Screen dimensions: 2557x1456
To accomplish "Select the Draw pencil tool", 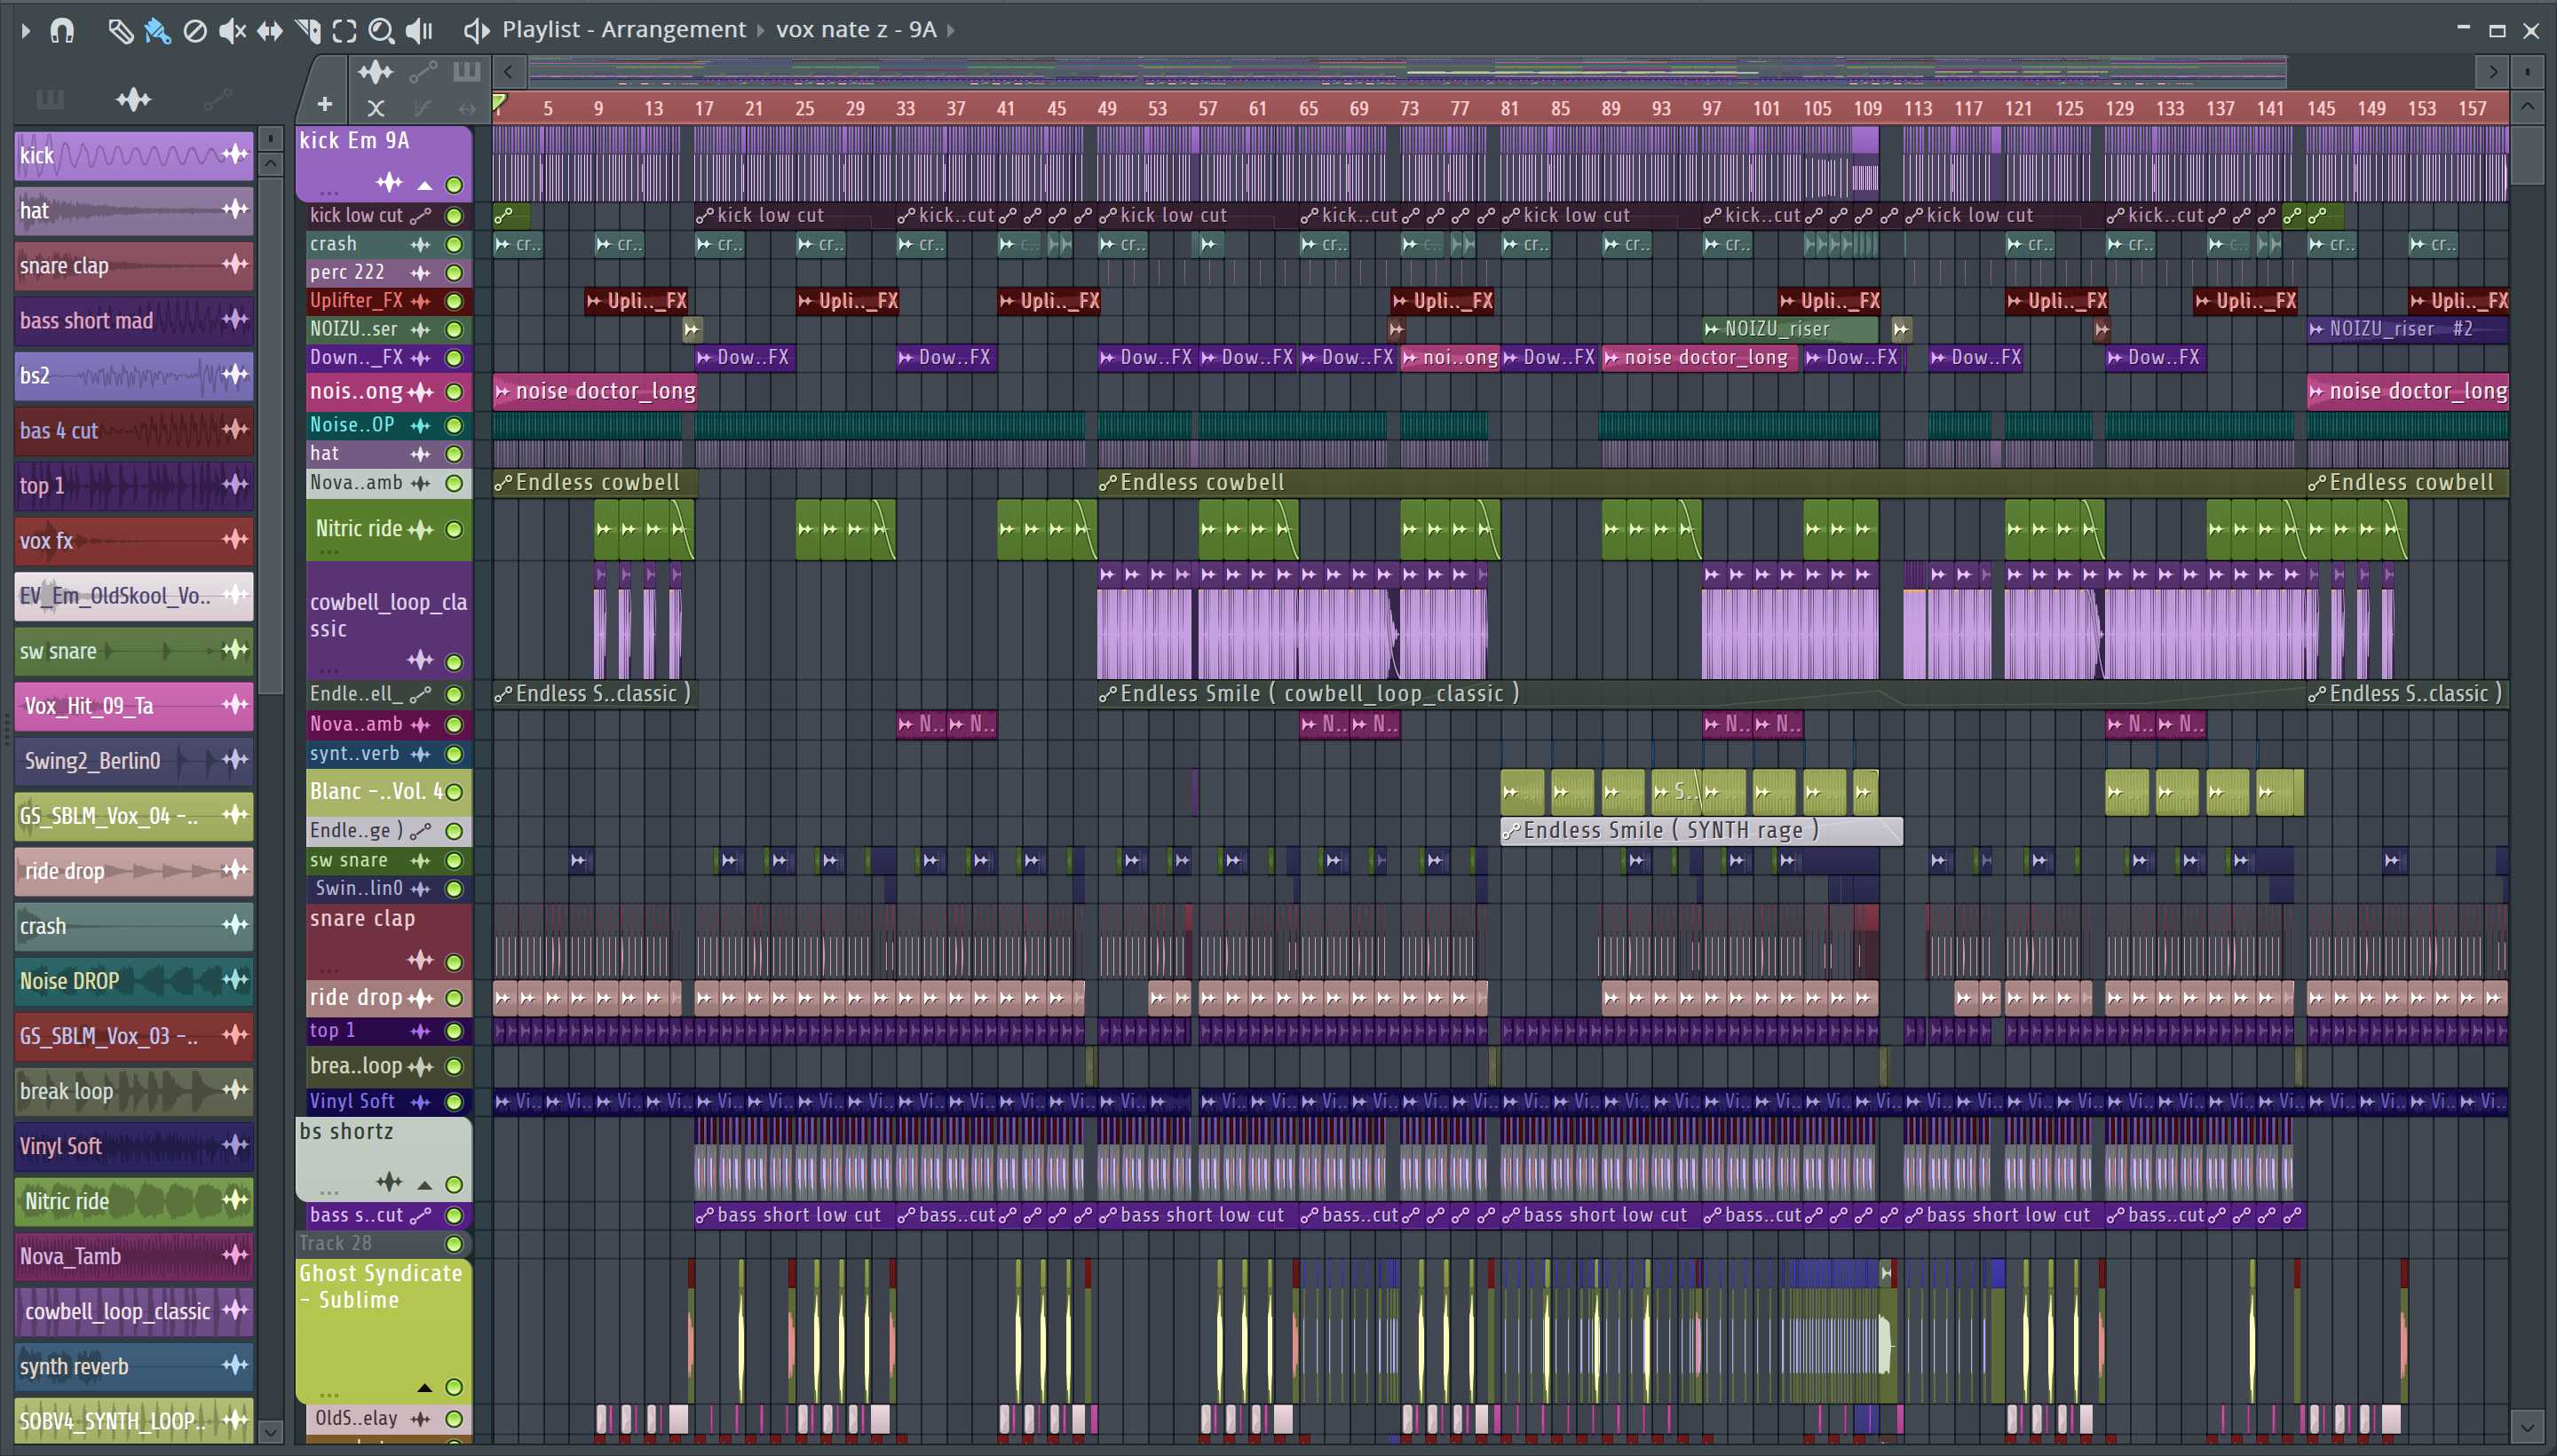I will point(120,31).
